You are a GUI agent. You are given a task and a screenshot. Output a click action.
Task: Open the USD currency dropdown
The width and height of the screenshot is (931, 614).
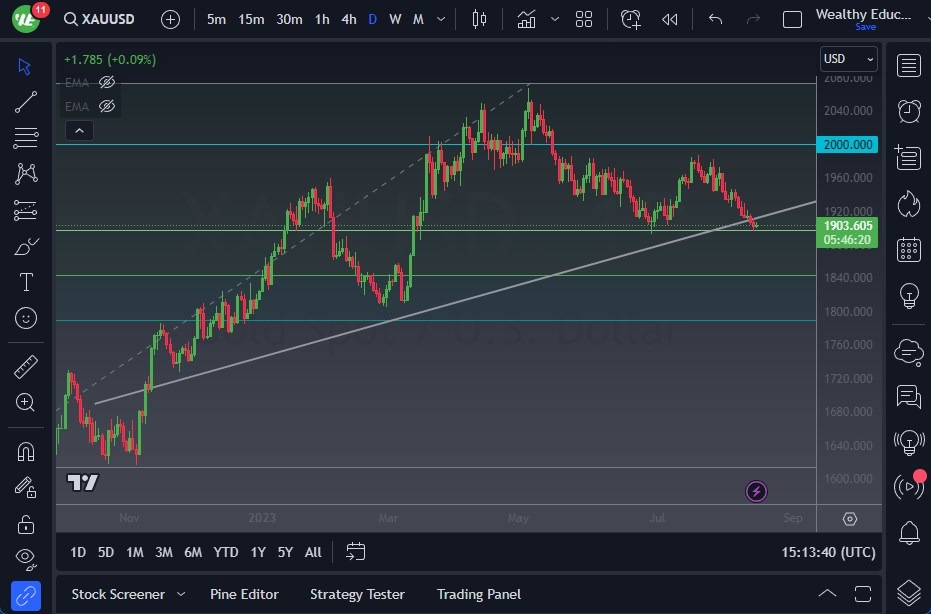848,59
